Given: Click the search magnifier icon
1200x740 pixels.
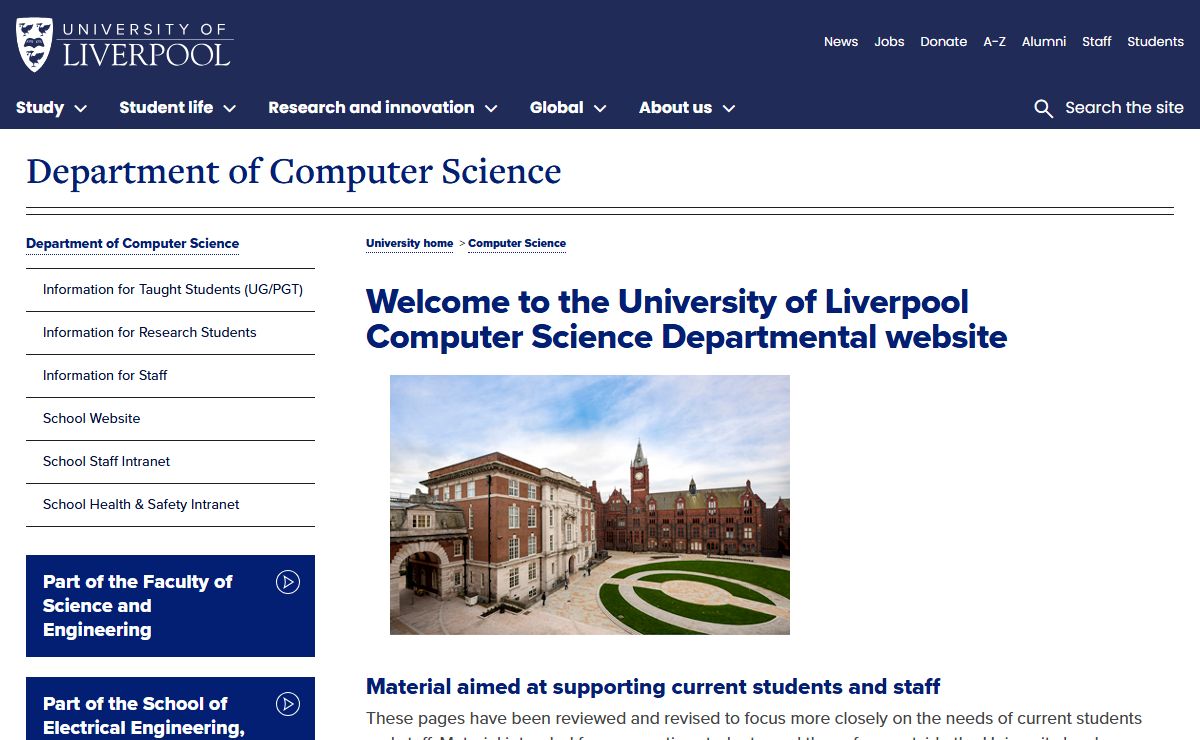Looking at the screenshot, I should pos(1043,108).
